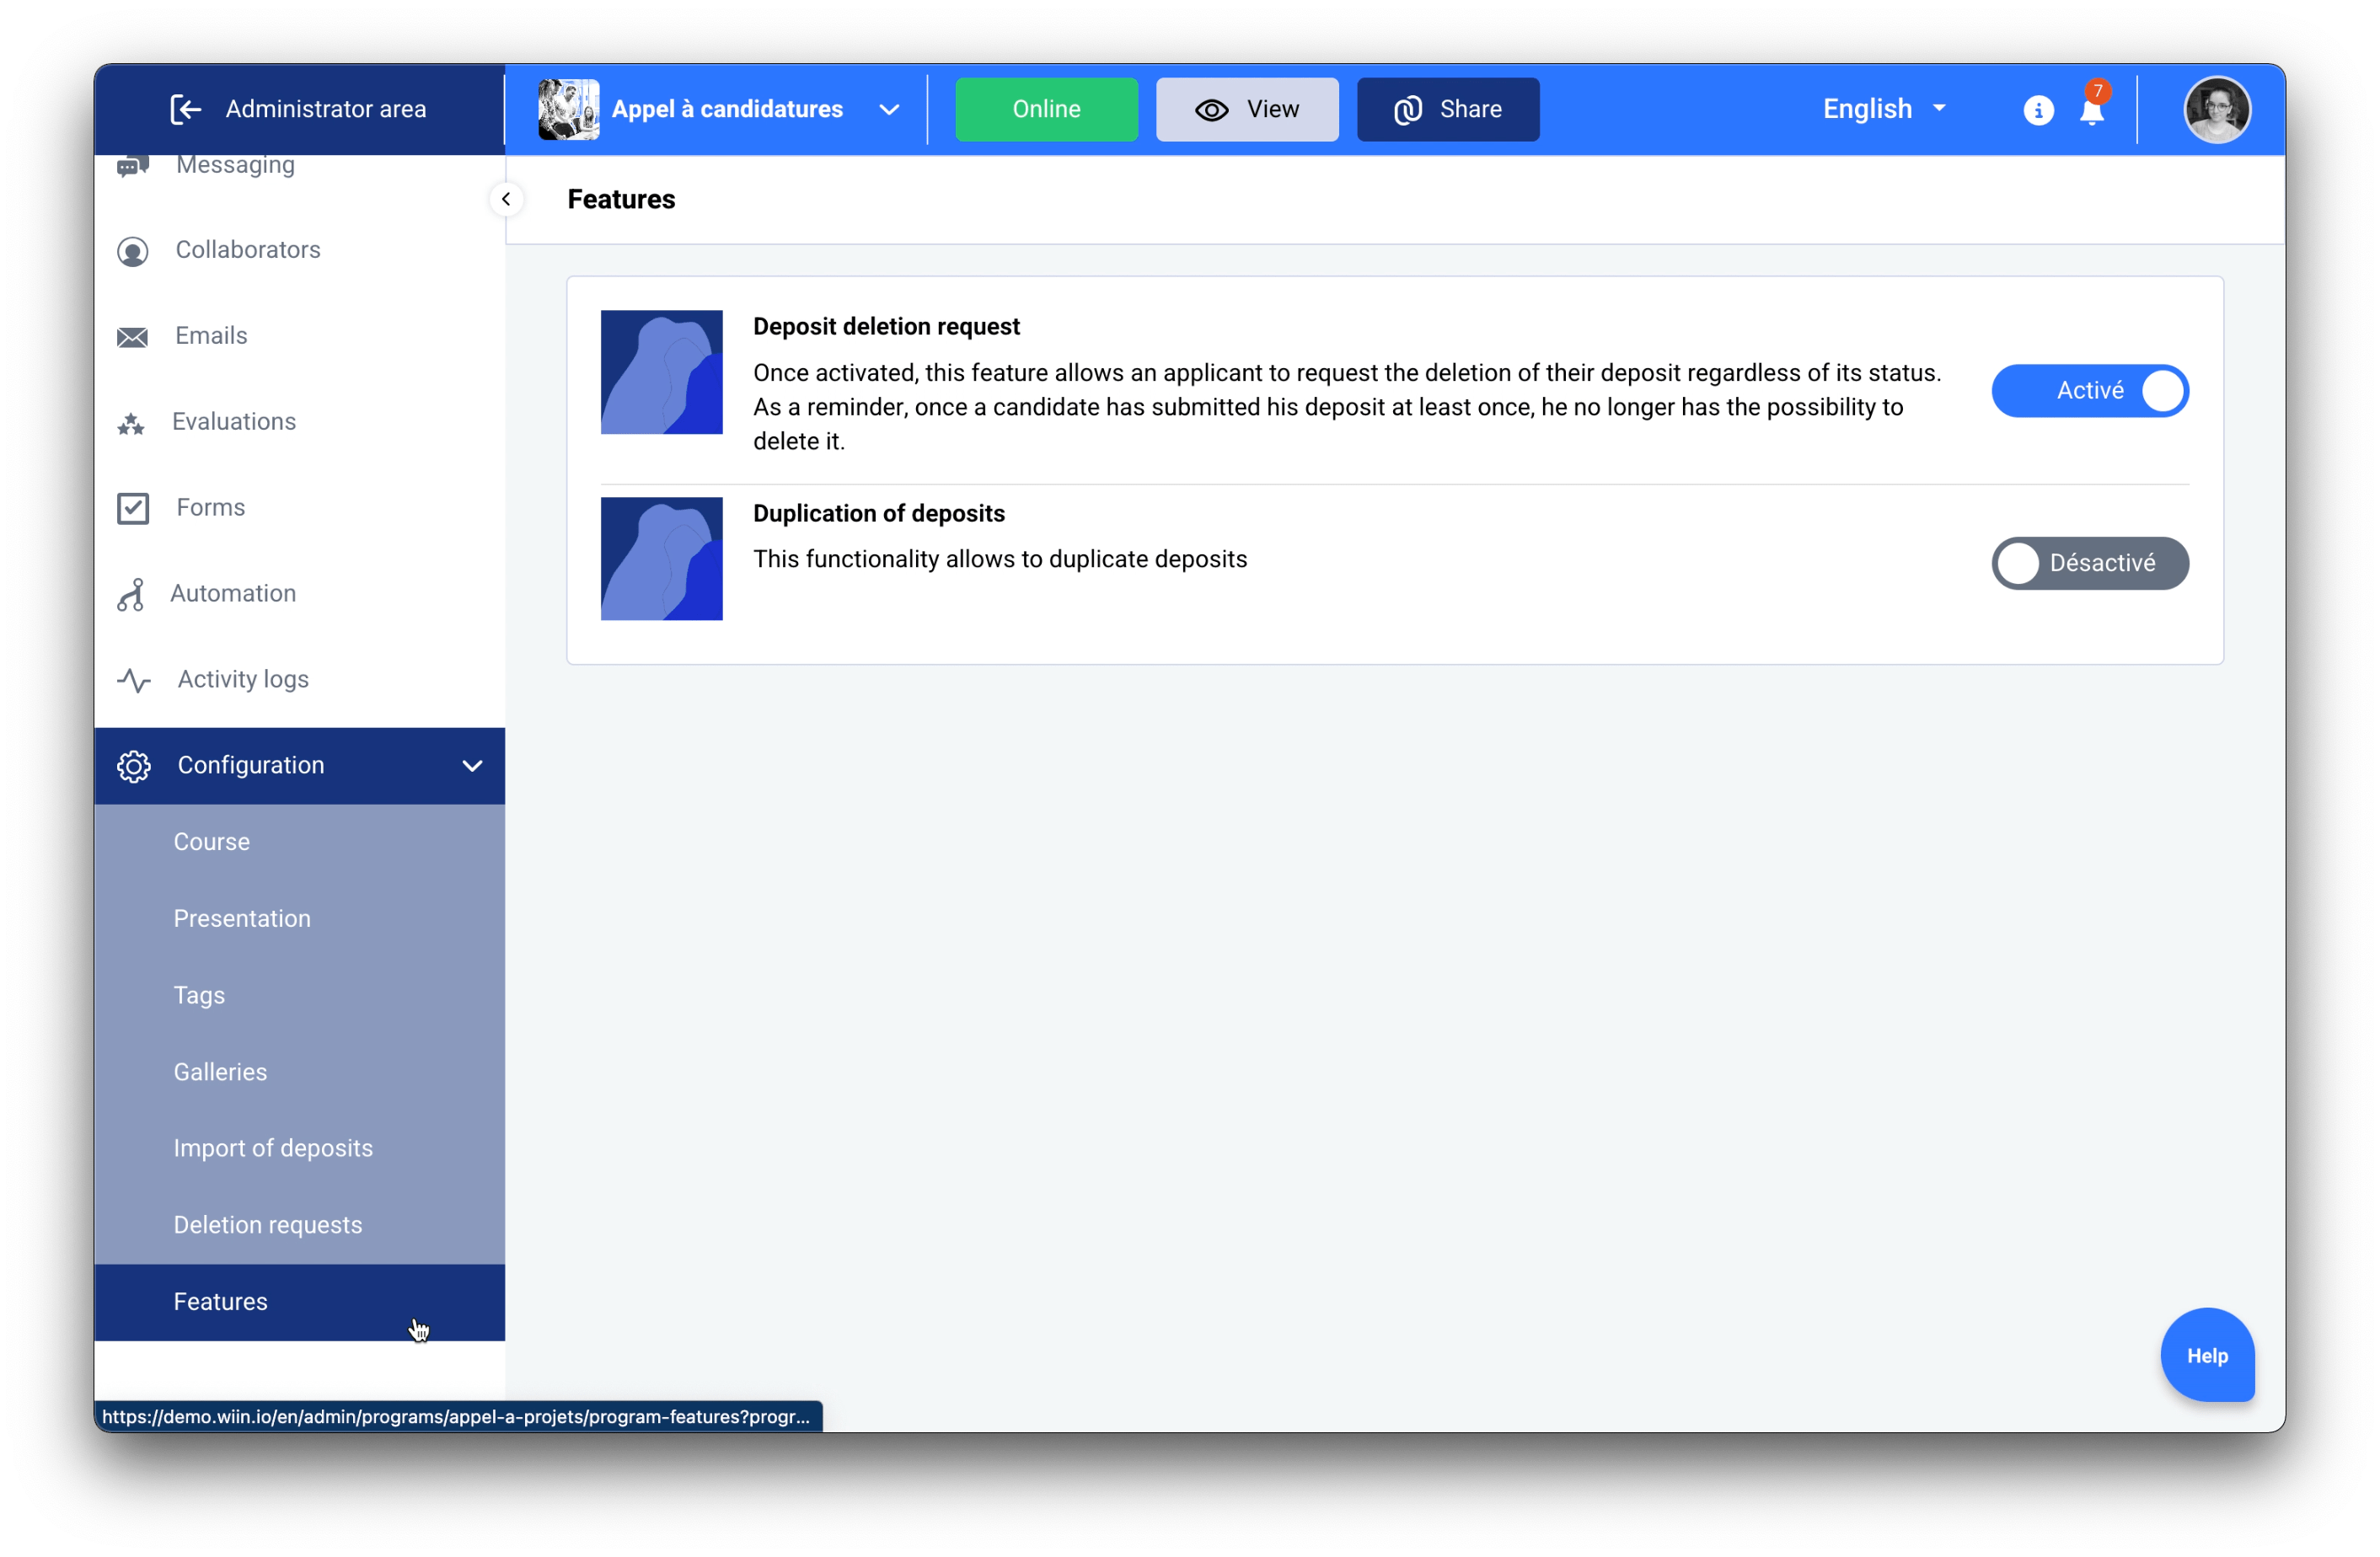Open the Course submenu item

click(x=299, y=842)
